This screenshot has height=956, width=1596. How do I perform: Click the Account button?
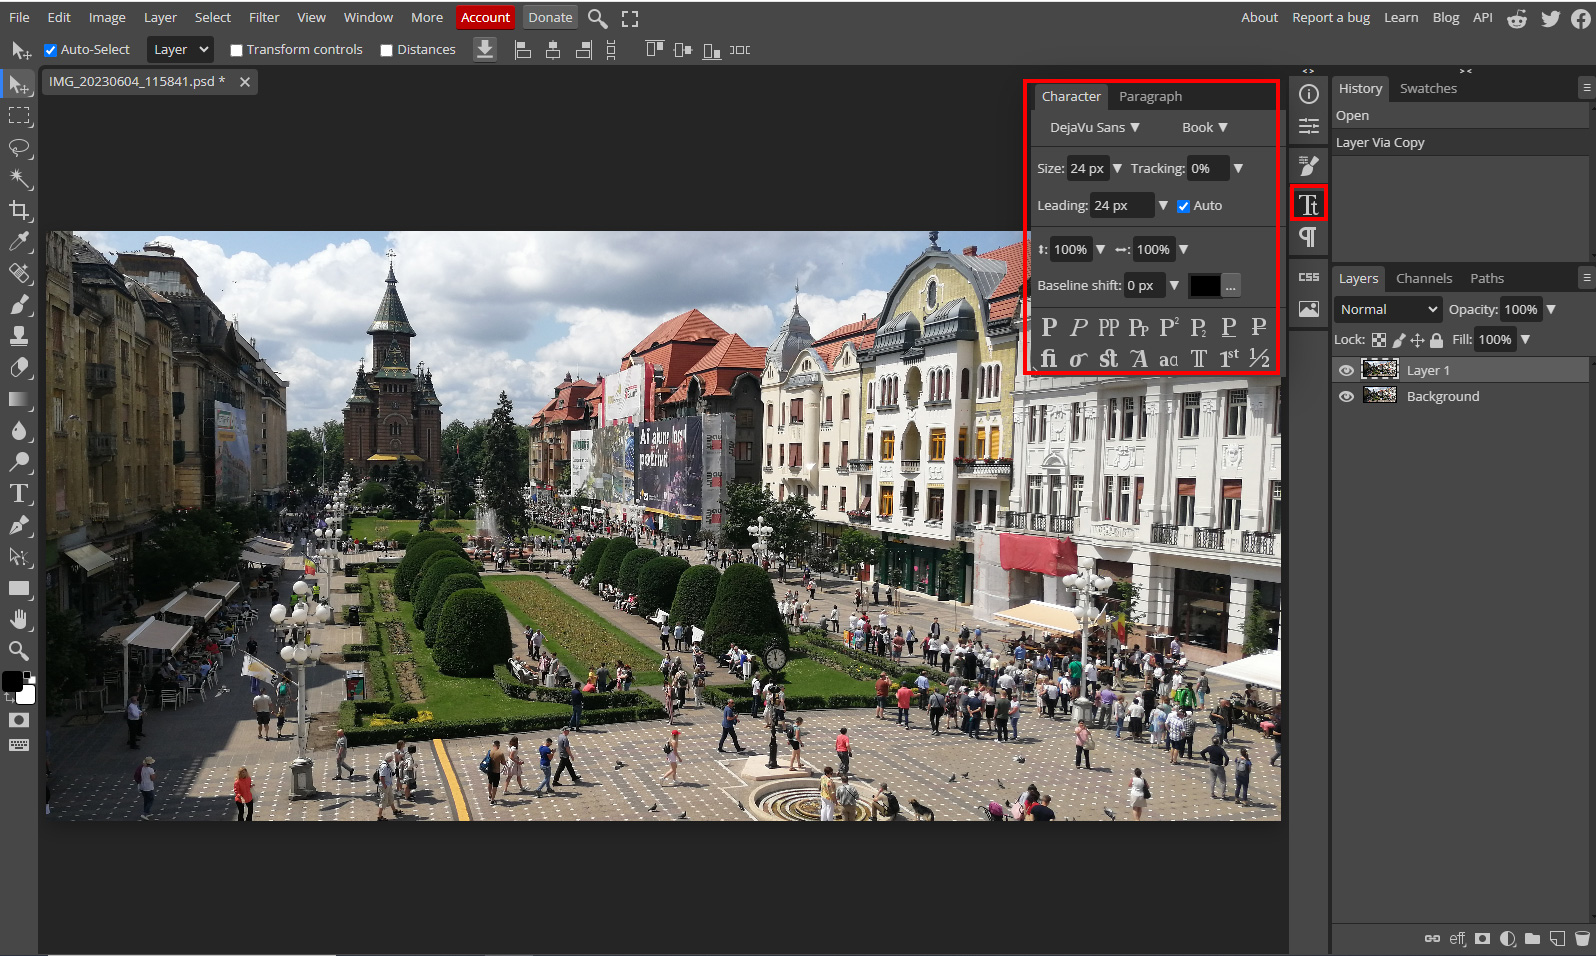485,17
